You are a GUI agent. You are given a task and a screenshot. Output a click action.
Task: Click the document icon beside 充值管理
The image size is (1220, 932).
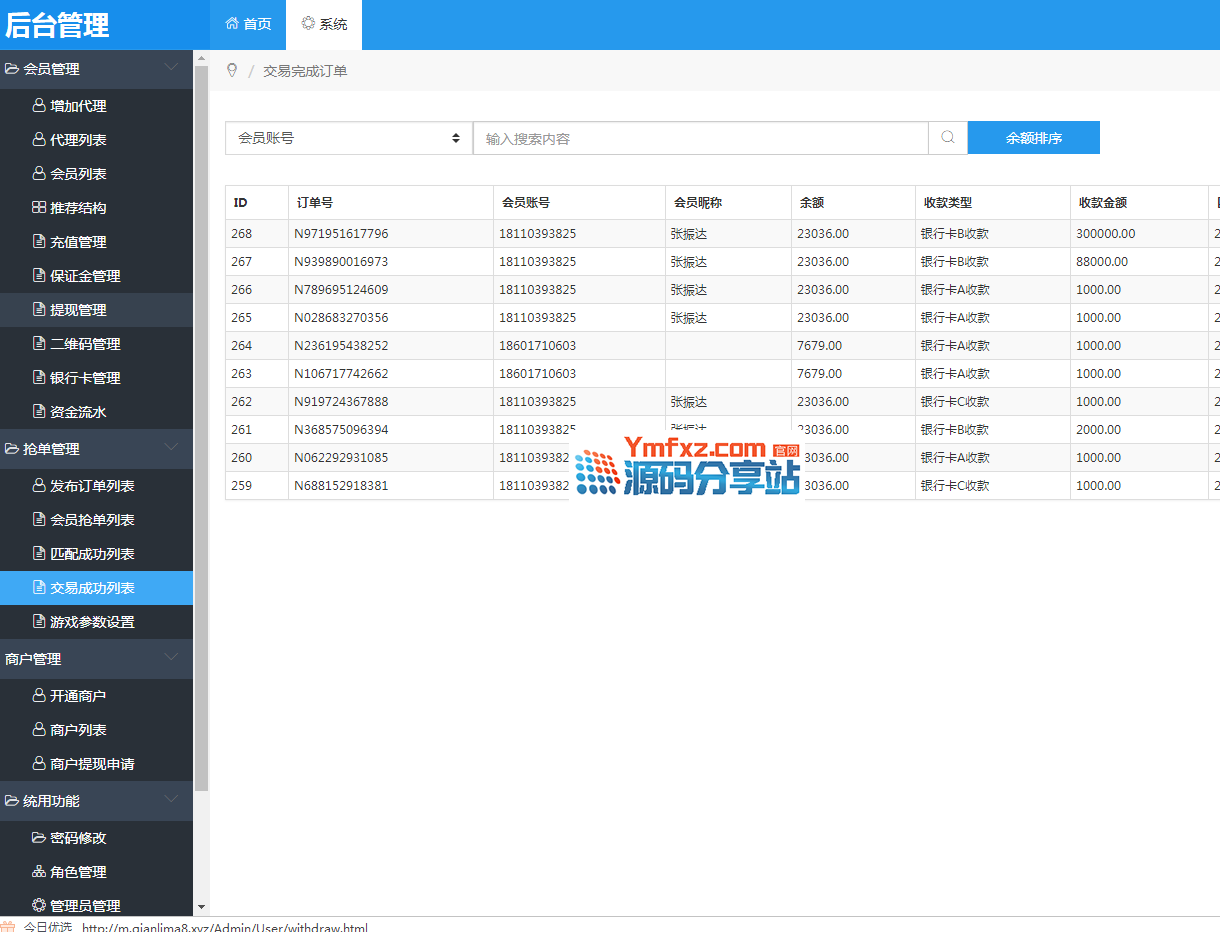point(39,242)
